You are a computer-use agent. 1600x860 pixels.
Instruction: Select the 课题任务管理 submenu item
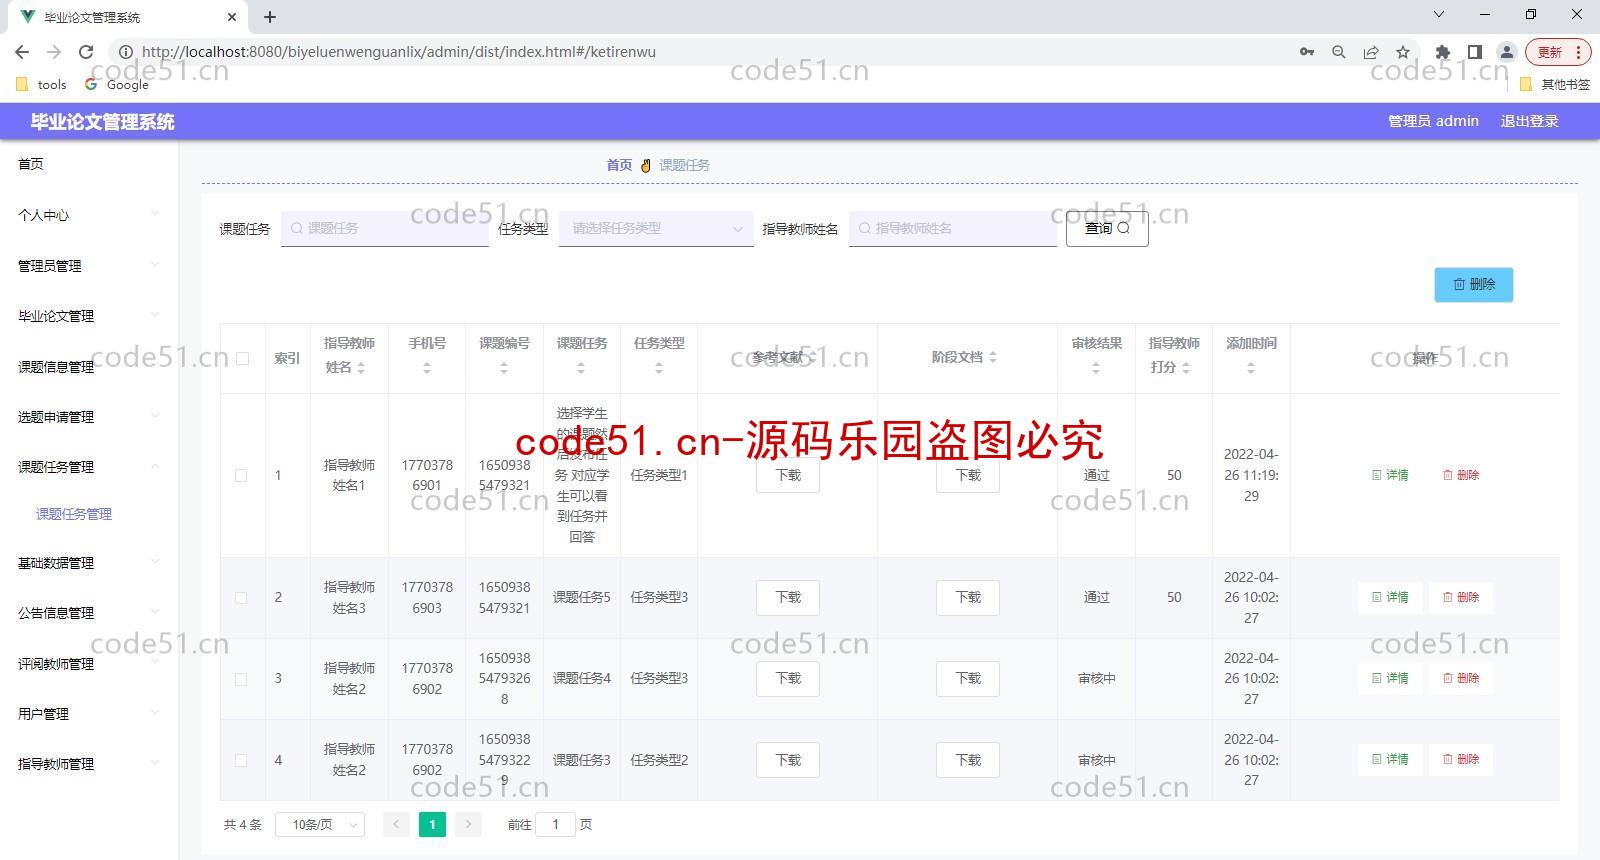point(74,513)
